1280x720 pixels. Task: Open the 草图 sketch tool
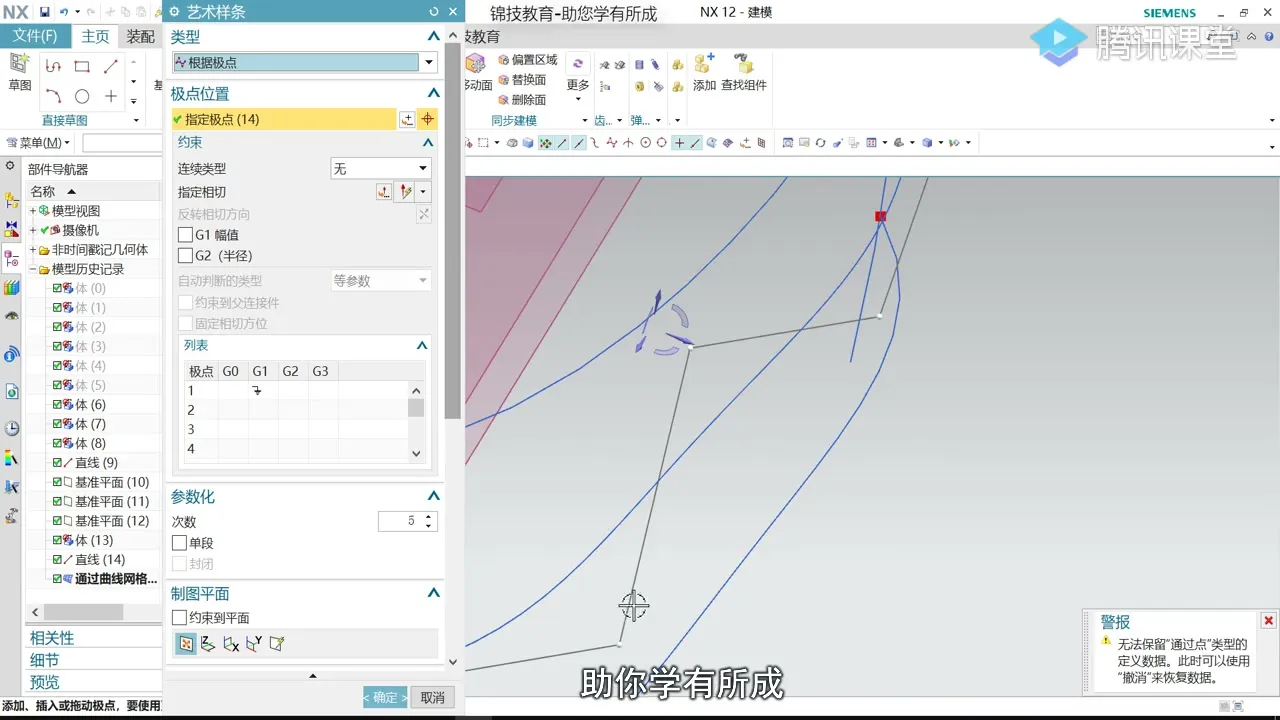tap(20, 72)
